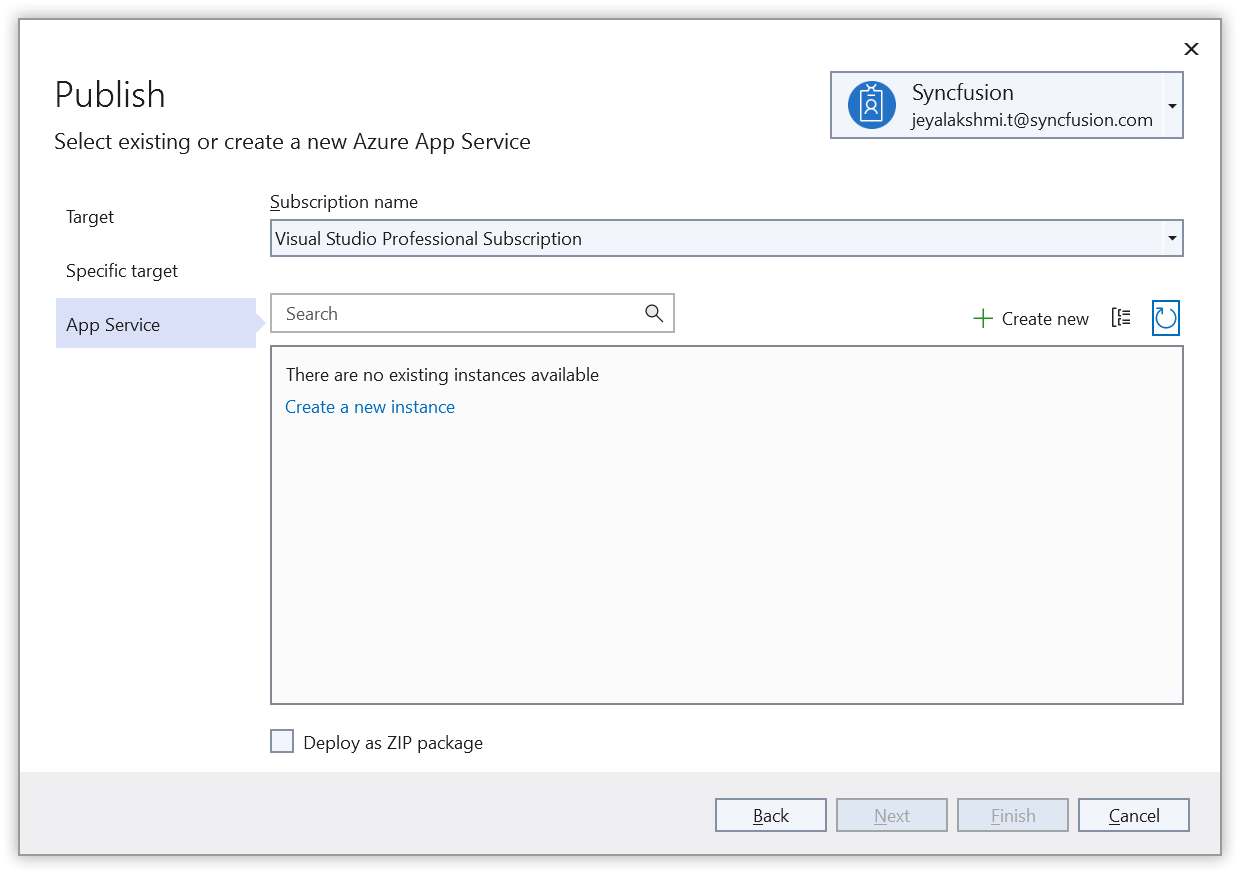The image size is (1240, 874).
Task: Select the App Service step
Action: pos(112,323)
